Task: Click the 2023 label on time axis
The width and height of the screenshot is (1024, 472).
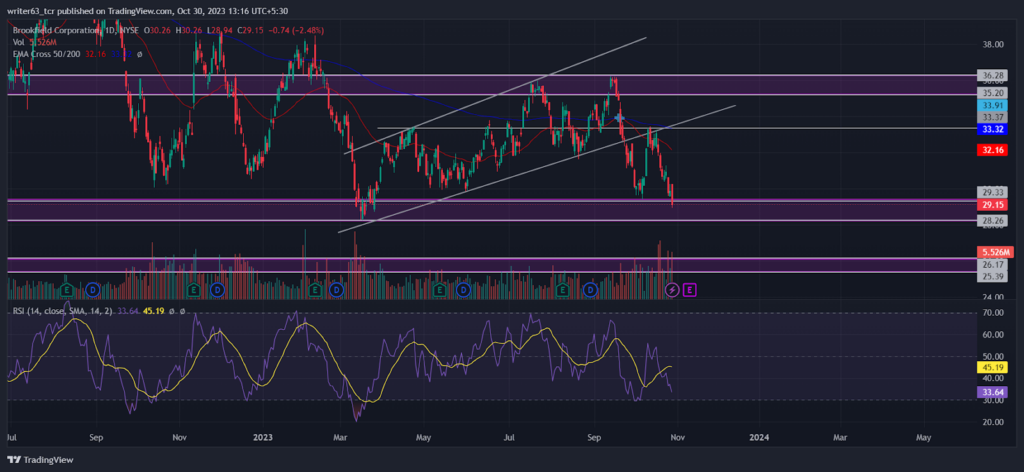Action: coord(263,435)
